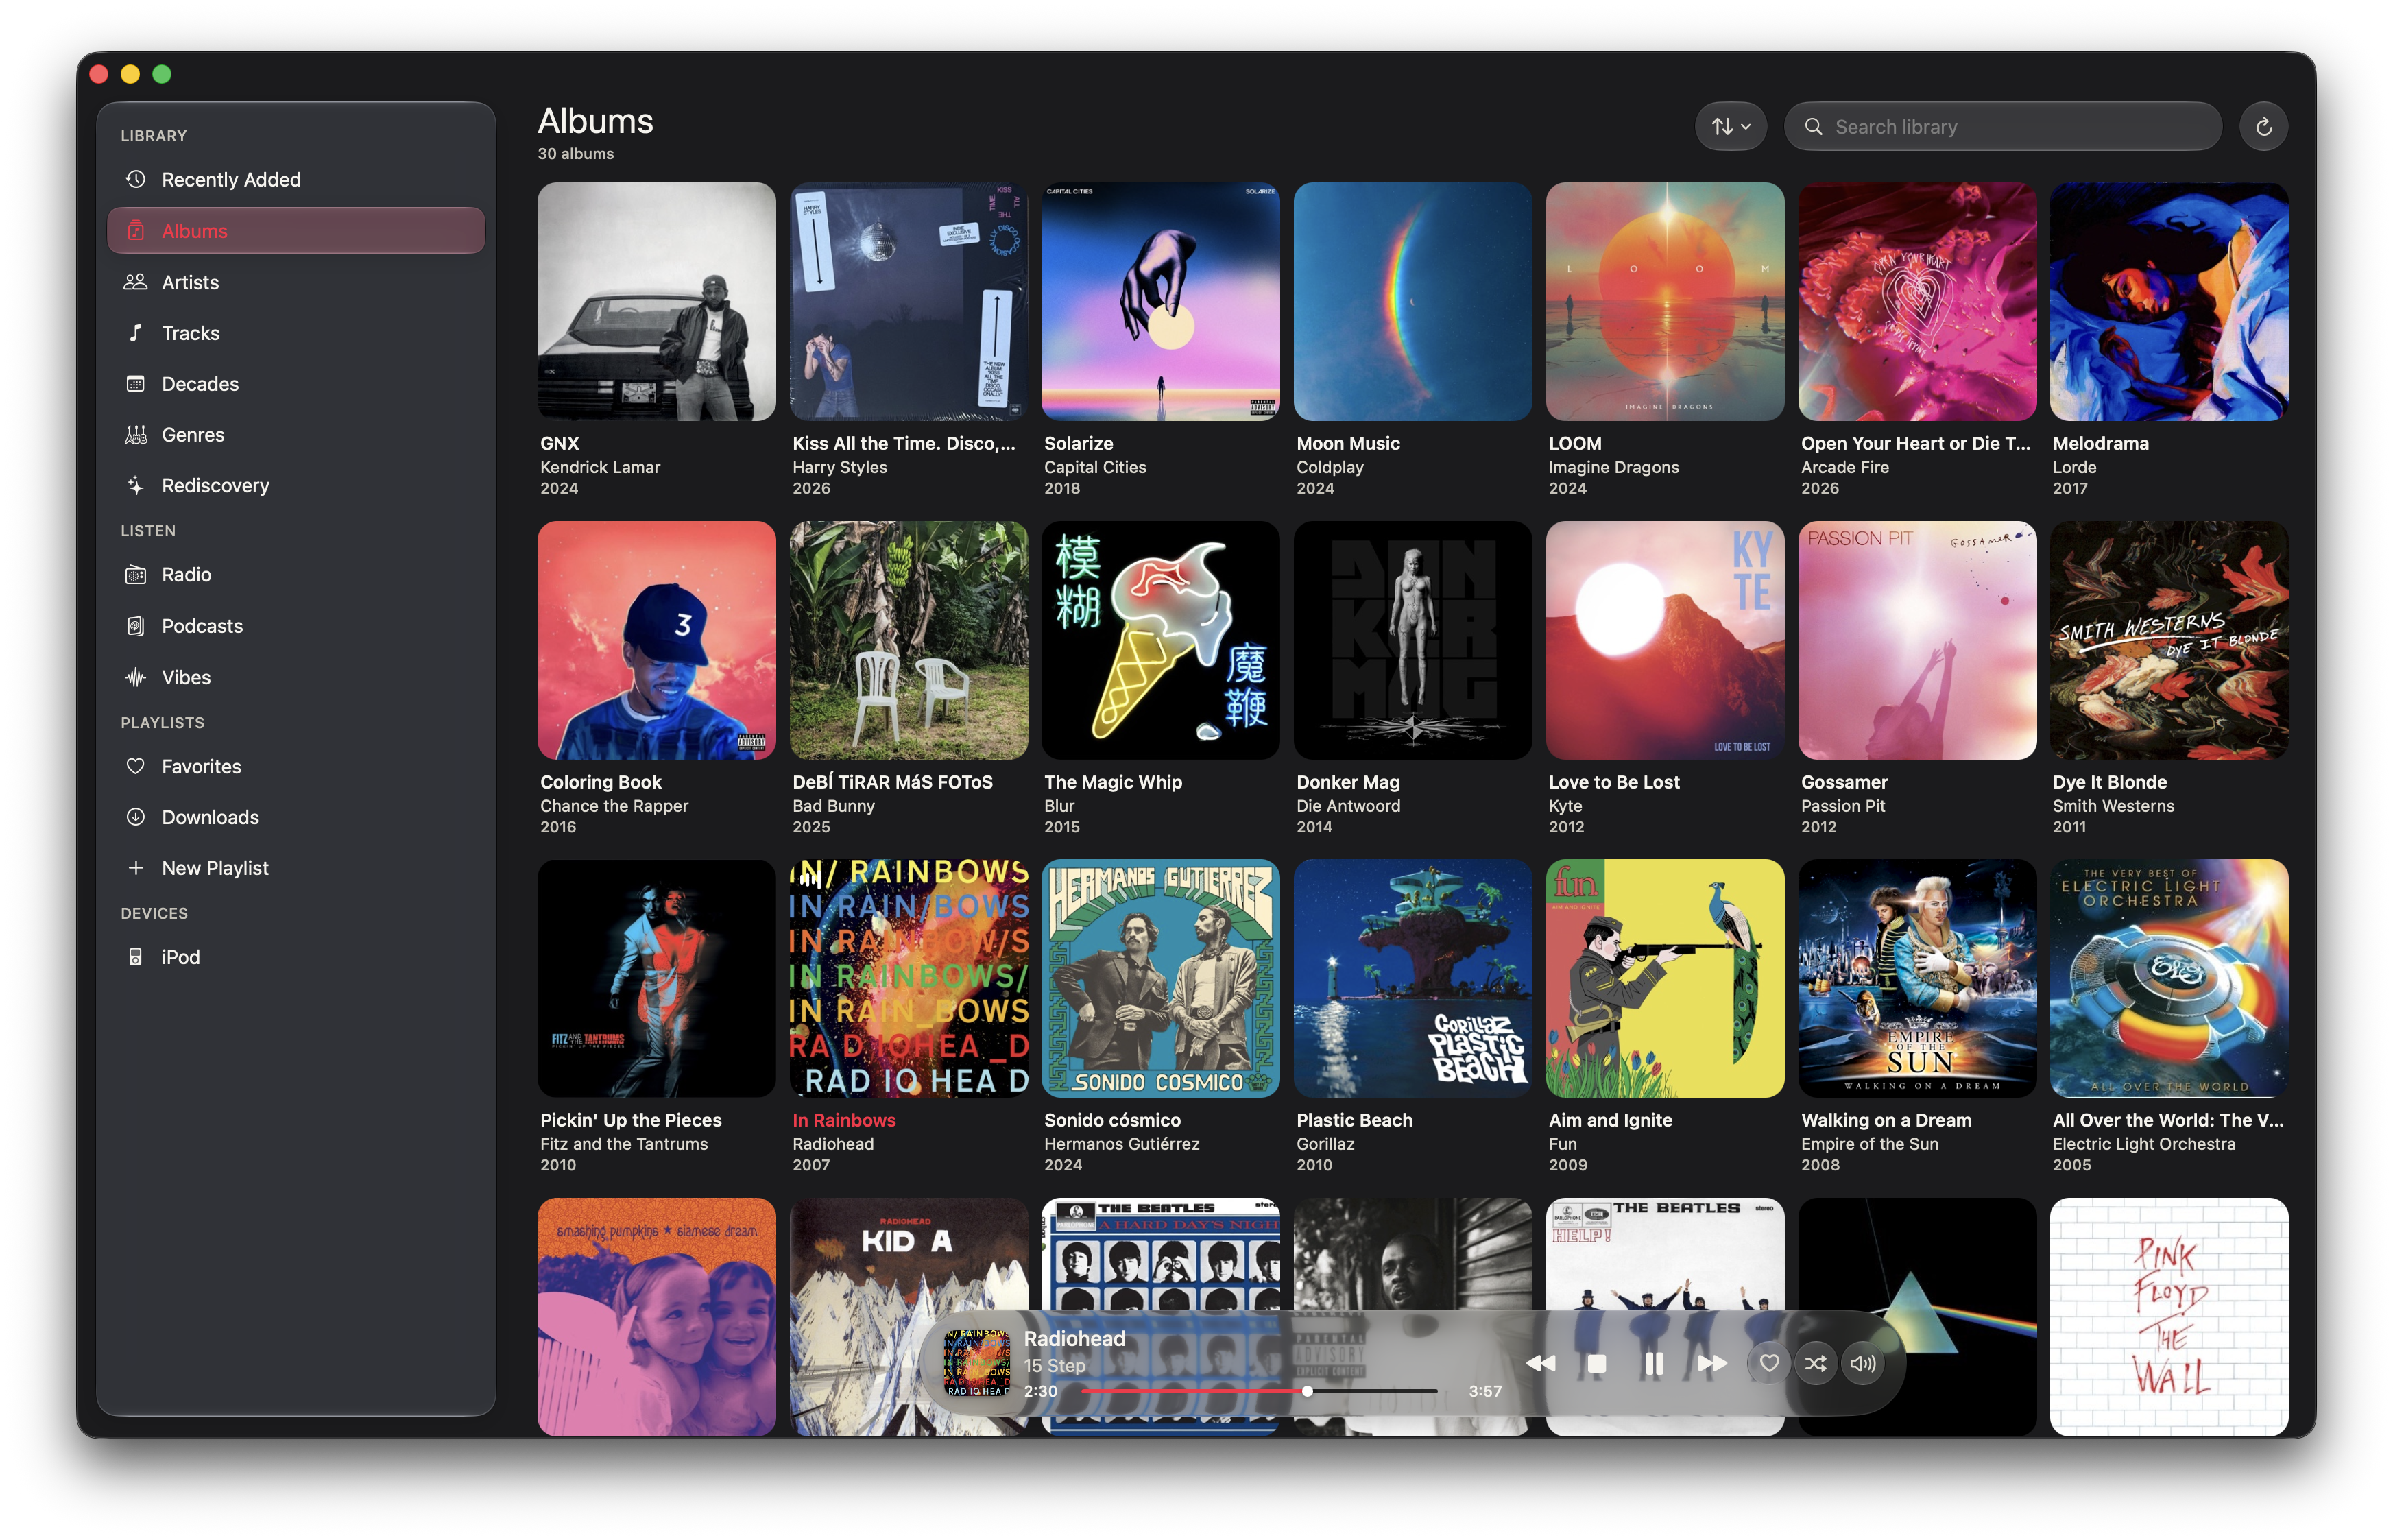Select the Albums sidebar icon
The image size is (2393, 1540).
pyautogui.click(x=136, y=231)
